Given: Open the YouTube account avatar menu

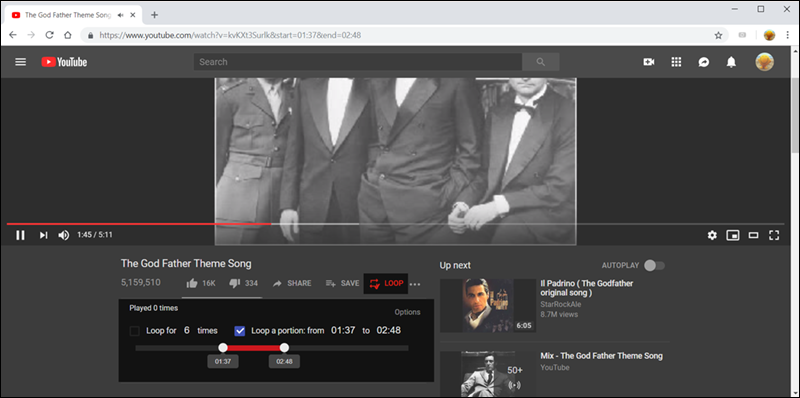Looking at the screenshot, I should (x=764, y=62).
